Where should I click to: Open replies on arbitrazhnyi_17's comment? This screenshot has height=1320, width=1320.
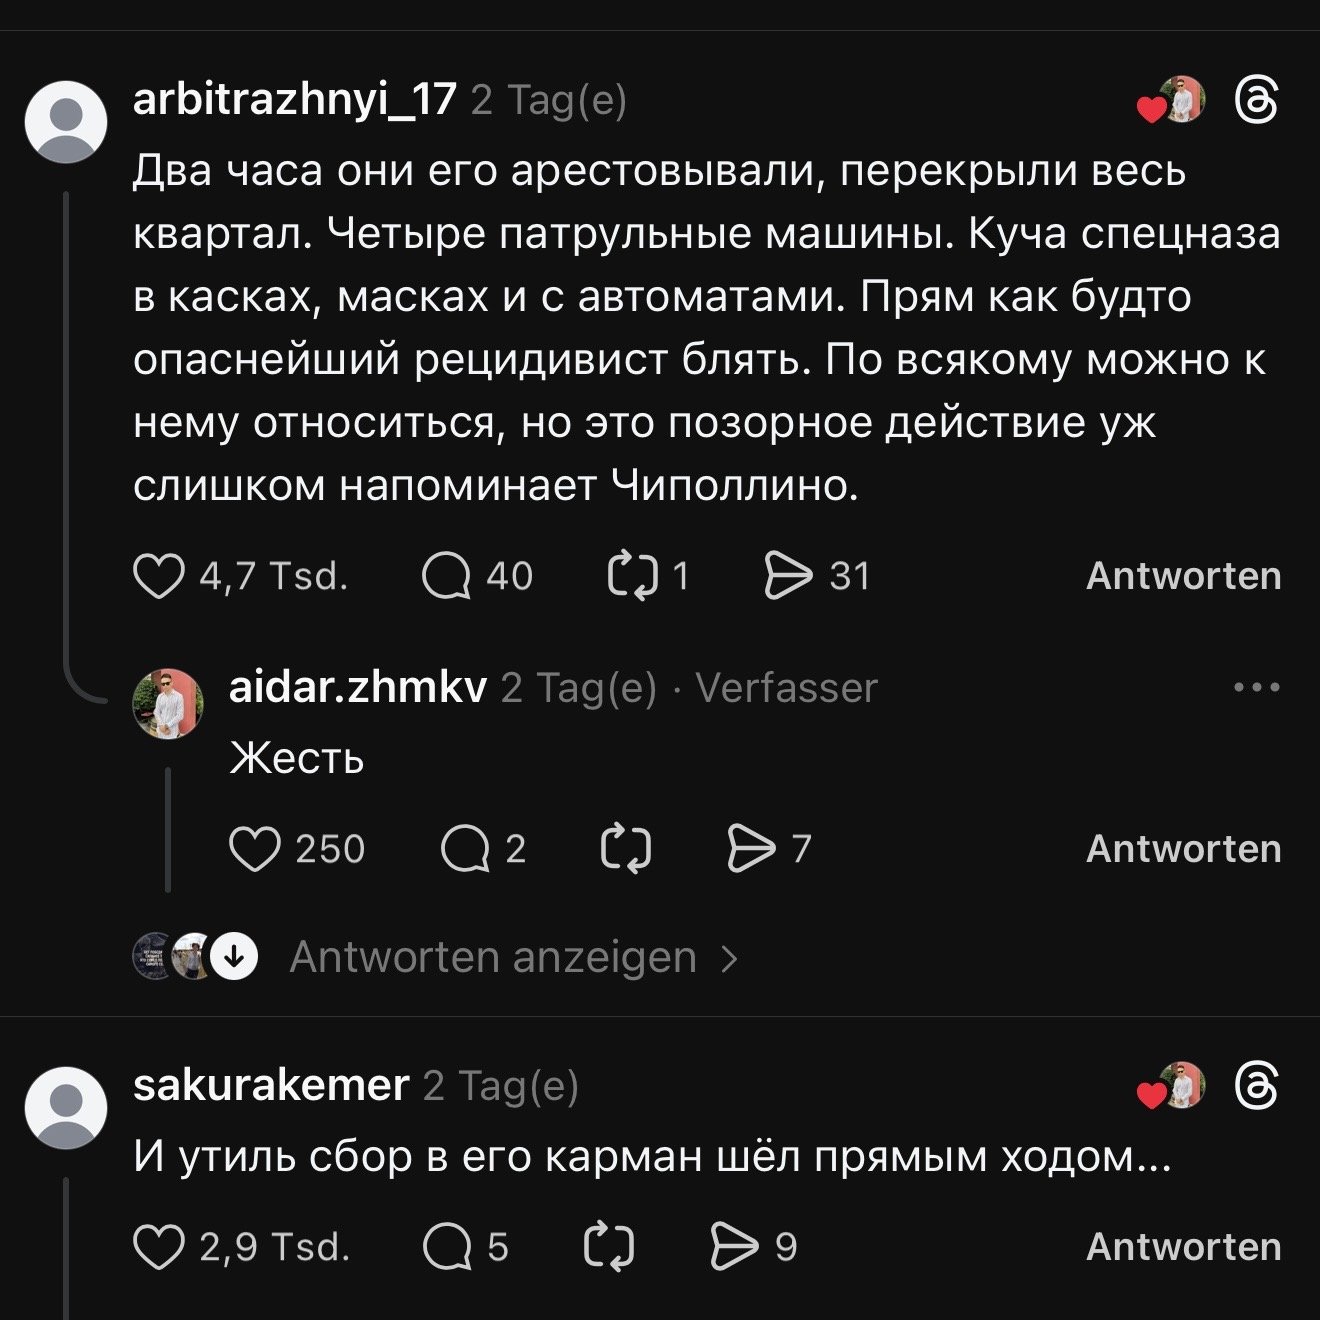point(446,576)
